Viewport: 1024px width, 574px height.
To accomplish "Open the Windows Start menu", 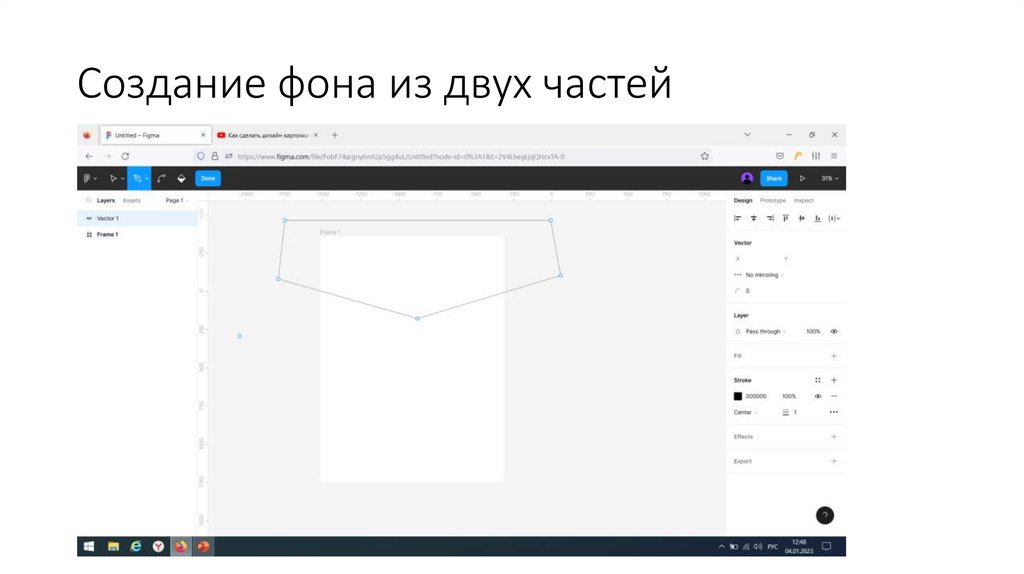I will coord(89,547).
